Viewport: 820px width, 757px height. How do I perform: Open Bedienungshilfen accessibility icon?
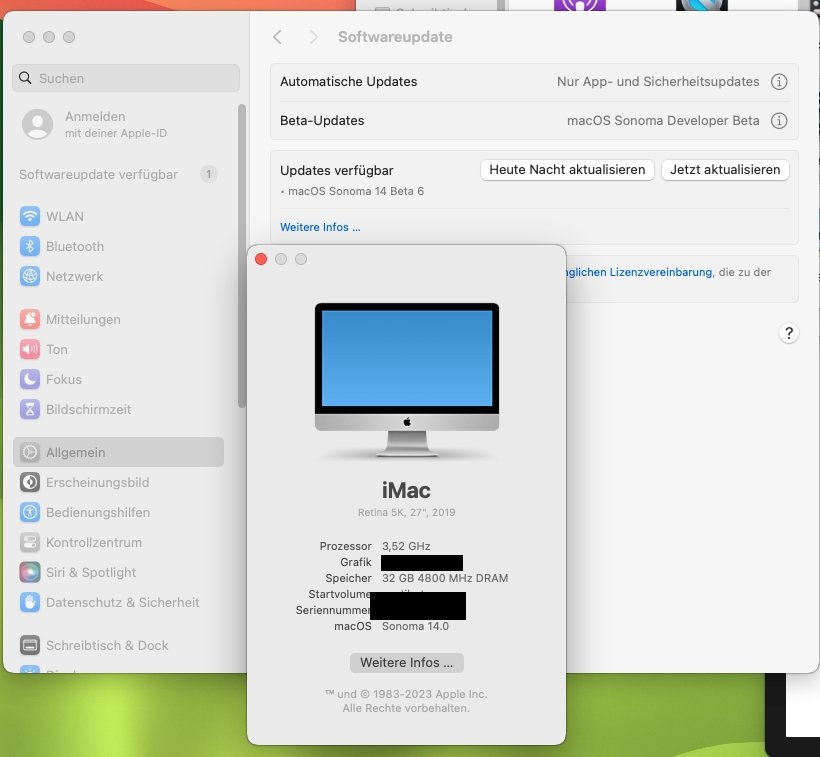coord(30,512)
